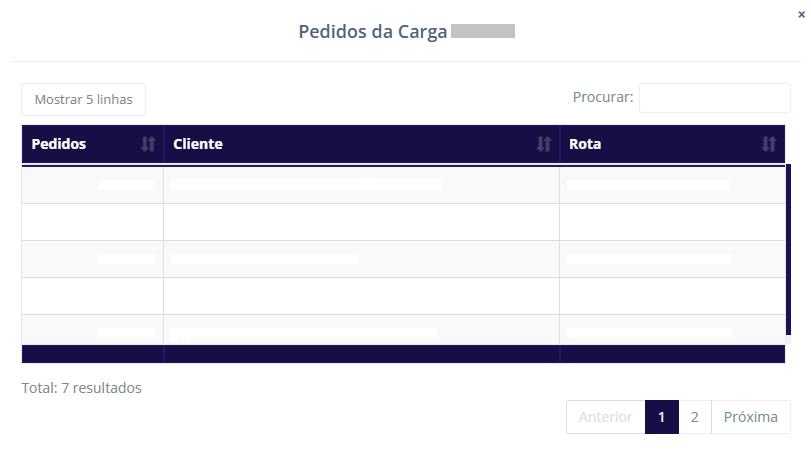The height and width of the screenshot is (451, 811).
Task: Click the Procurar label
Action: click(x=602, y=97)
